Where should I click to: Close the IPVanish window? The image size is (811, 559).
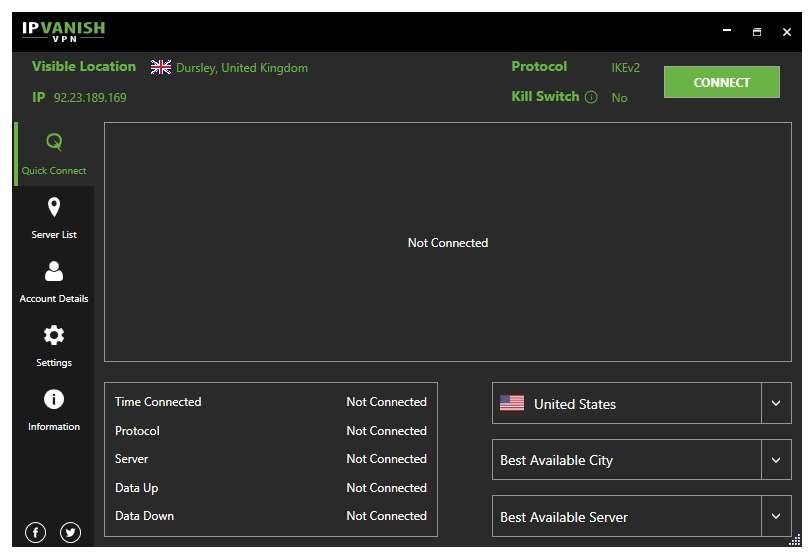pos(787,32)
